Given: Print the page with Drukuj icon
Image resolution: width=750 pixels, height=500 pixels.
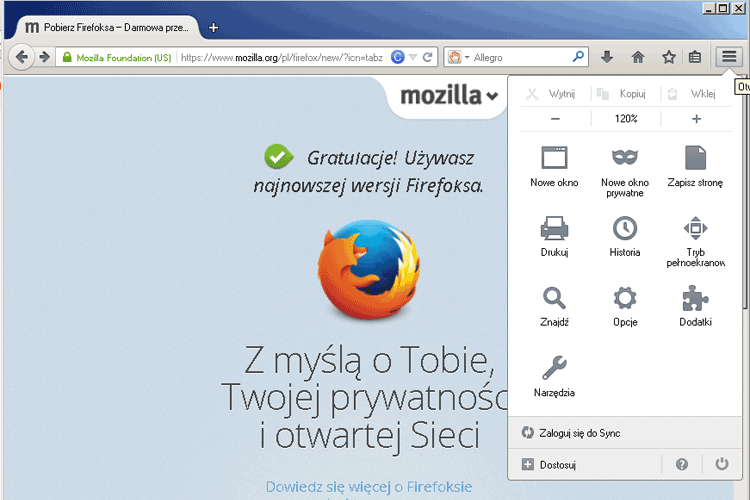Looking at the screenshot, I should (554, 229).
